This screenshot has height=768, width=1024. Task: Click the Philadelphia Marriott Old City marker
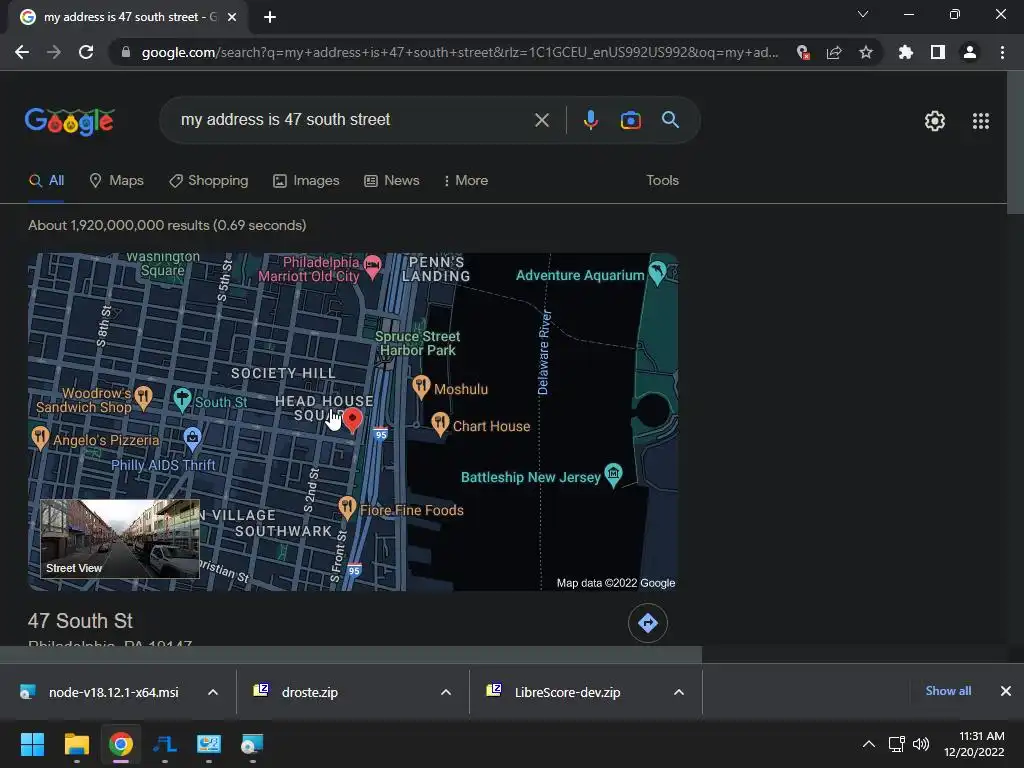372,266
